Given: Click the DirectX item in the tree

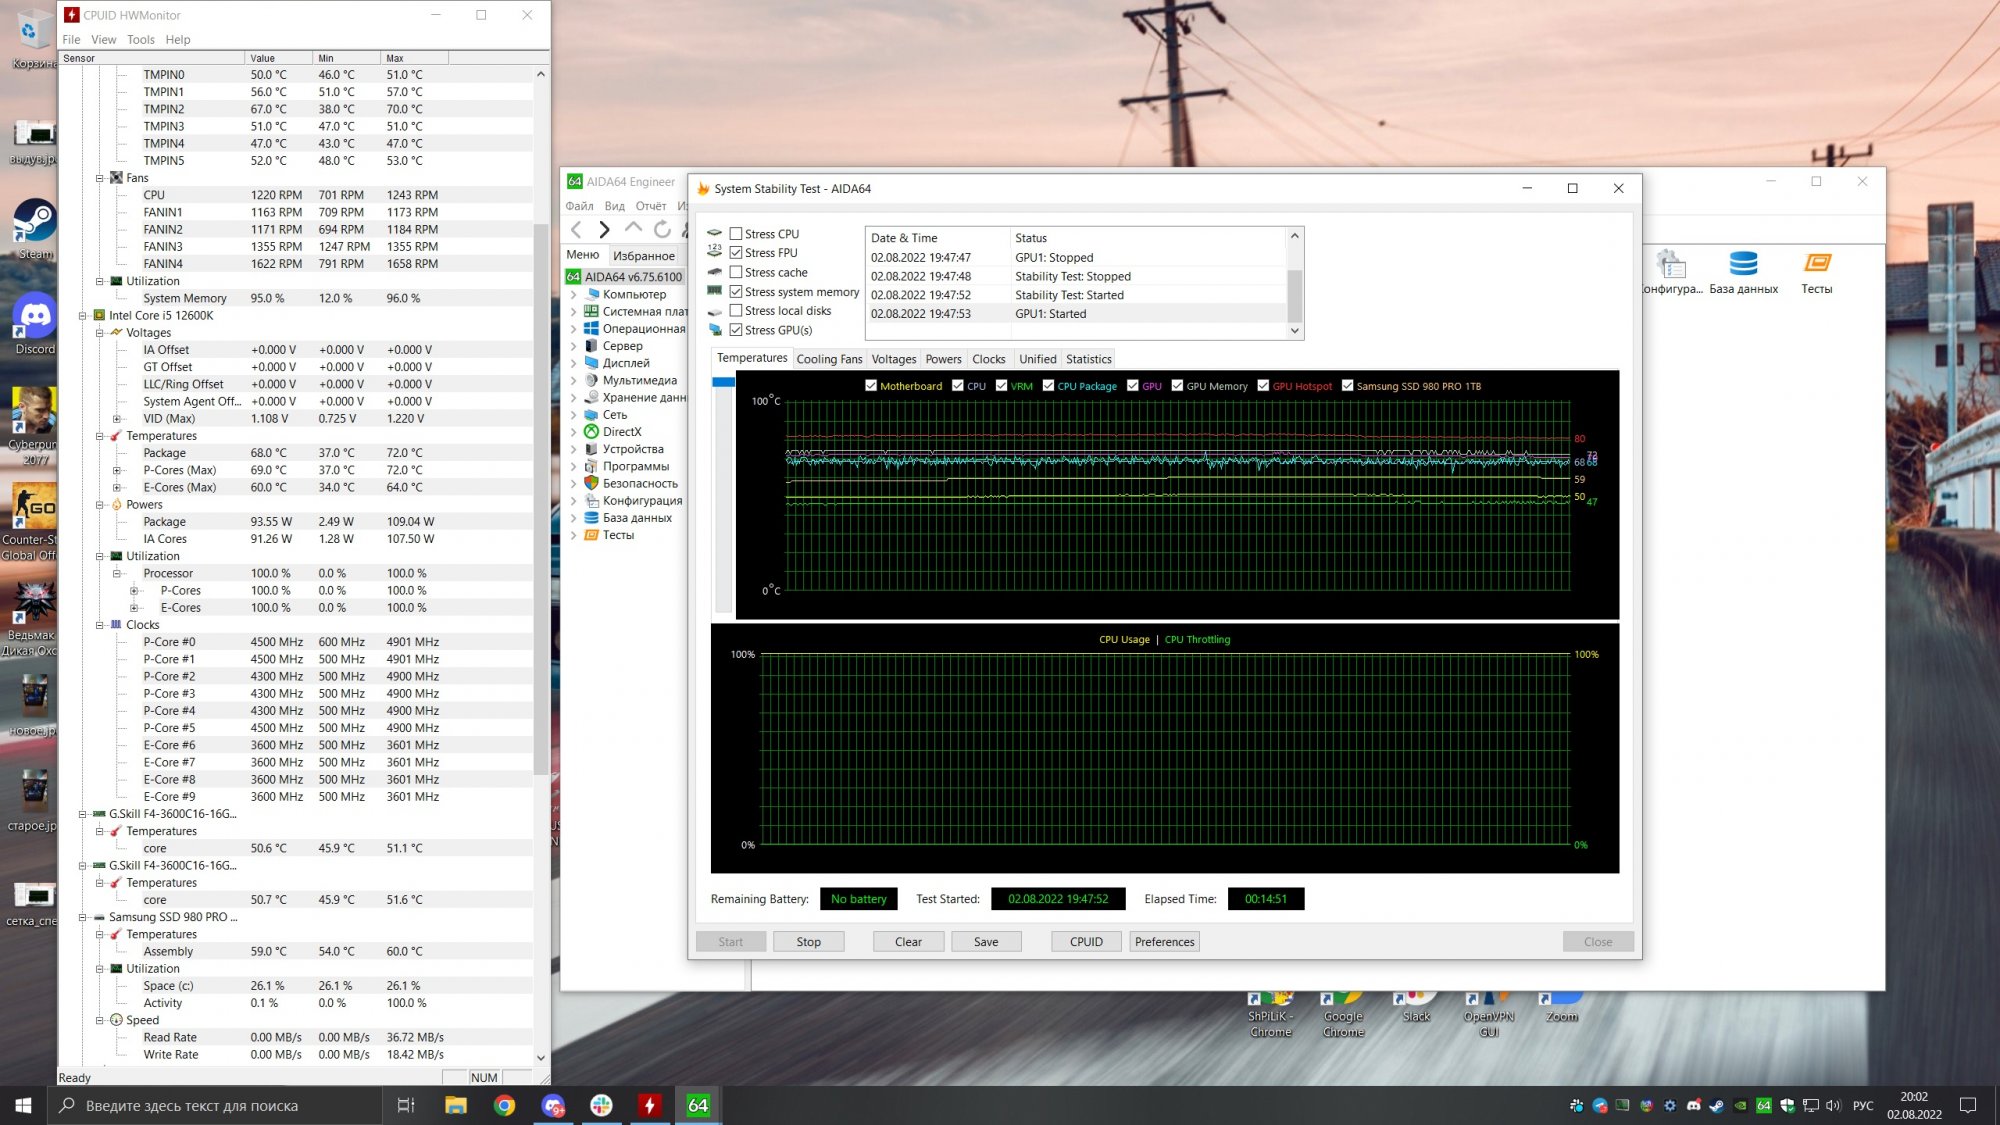Looking at the screenshot, I should tap(621, 432).
